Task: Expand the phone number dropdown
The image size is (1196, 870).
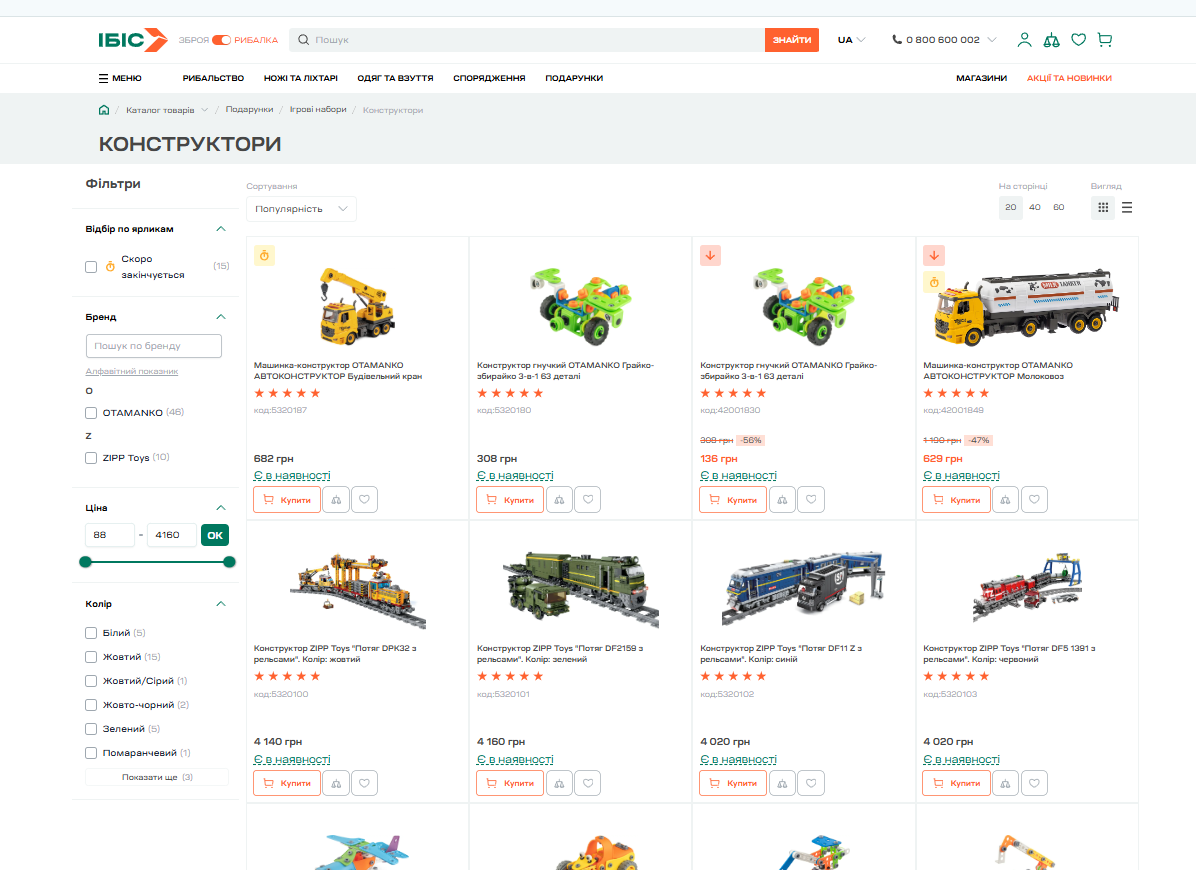Action: tap(992, 40)
